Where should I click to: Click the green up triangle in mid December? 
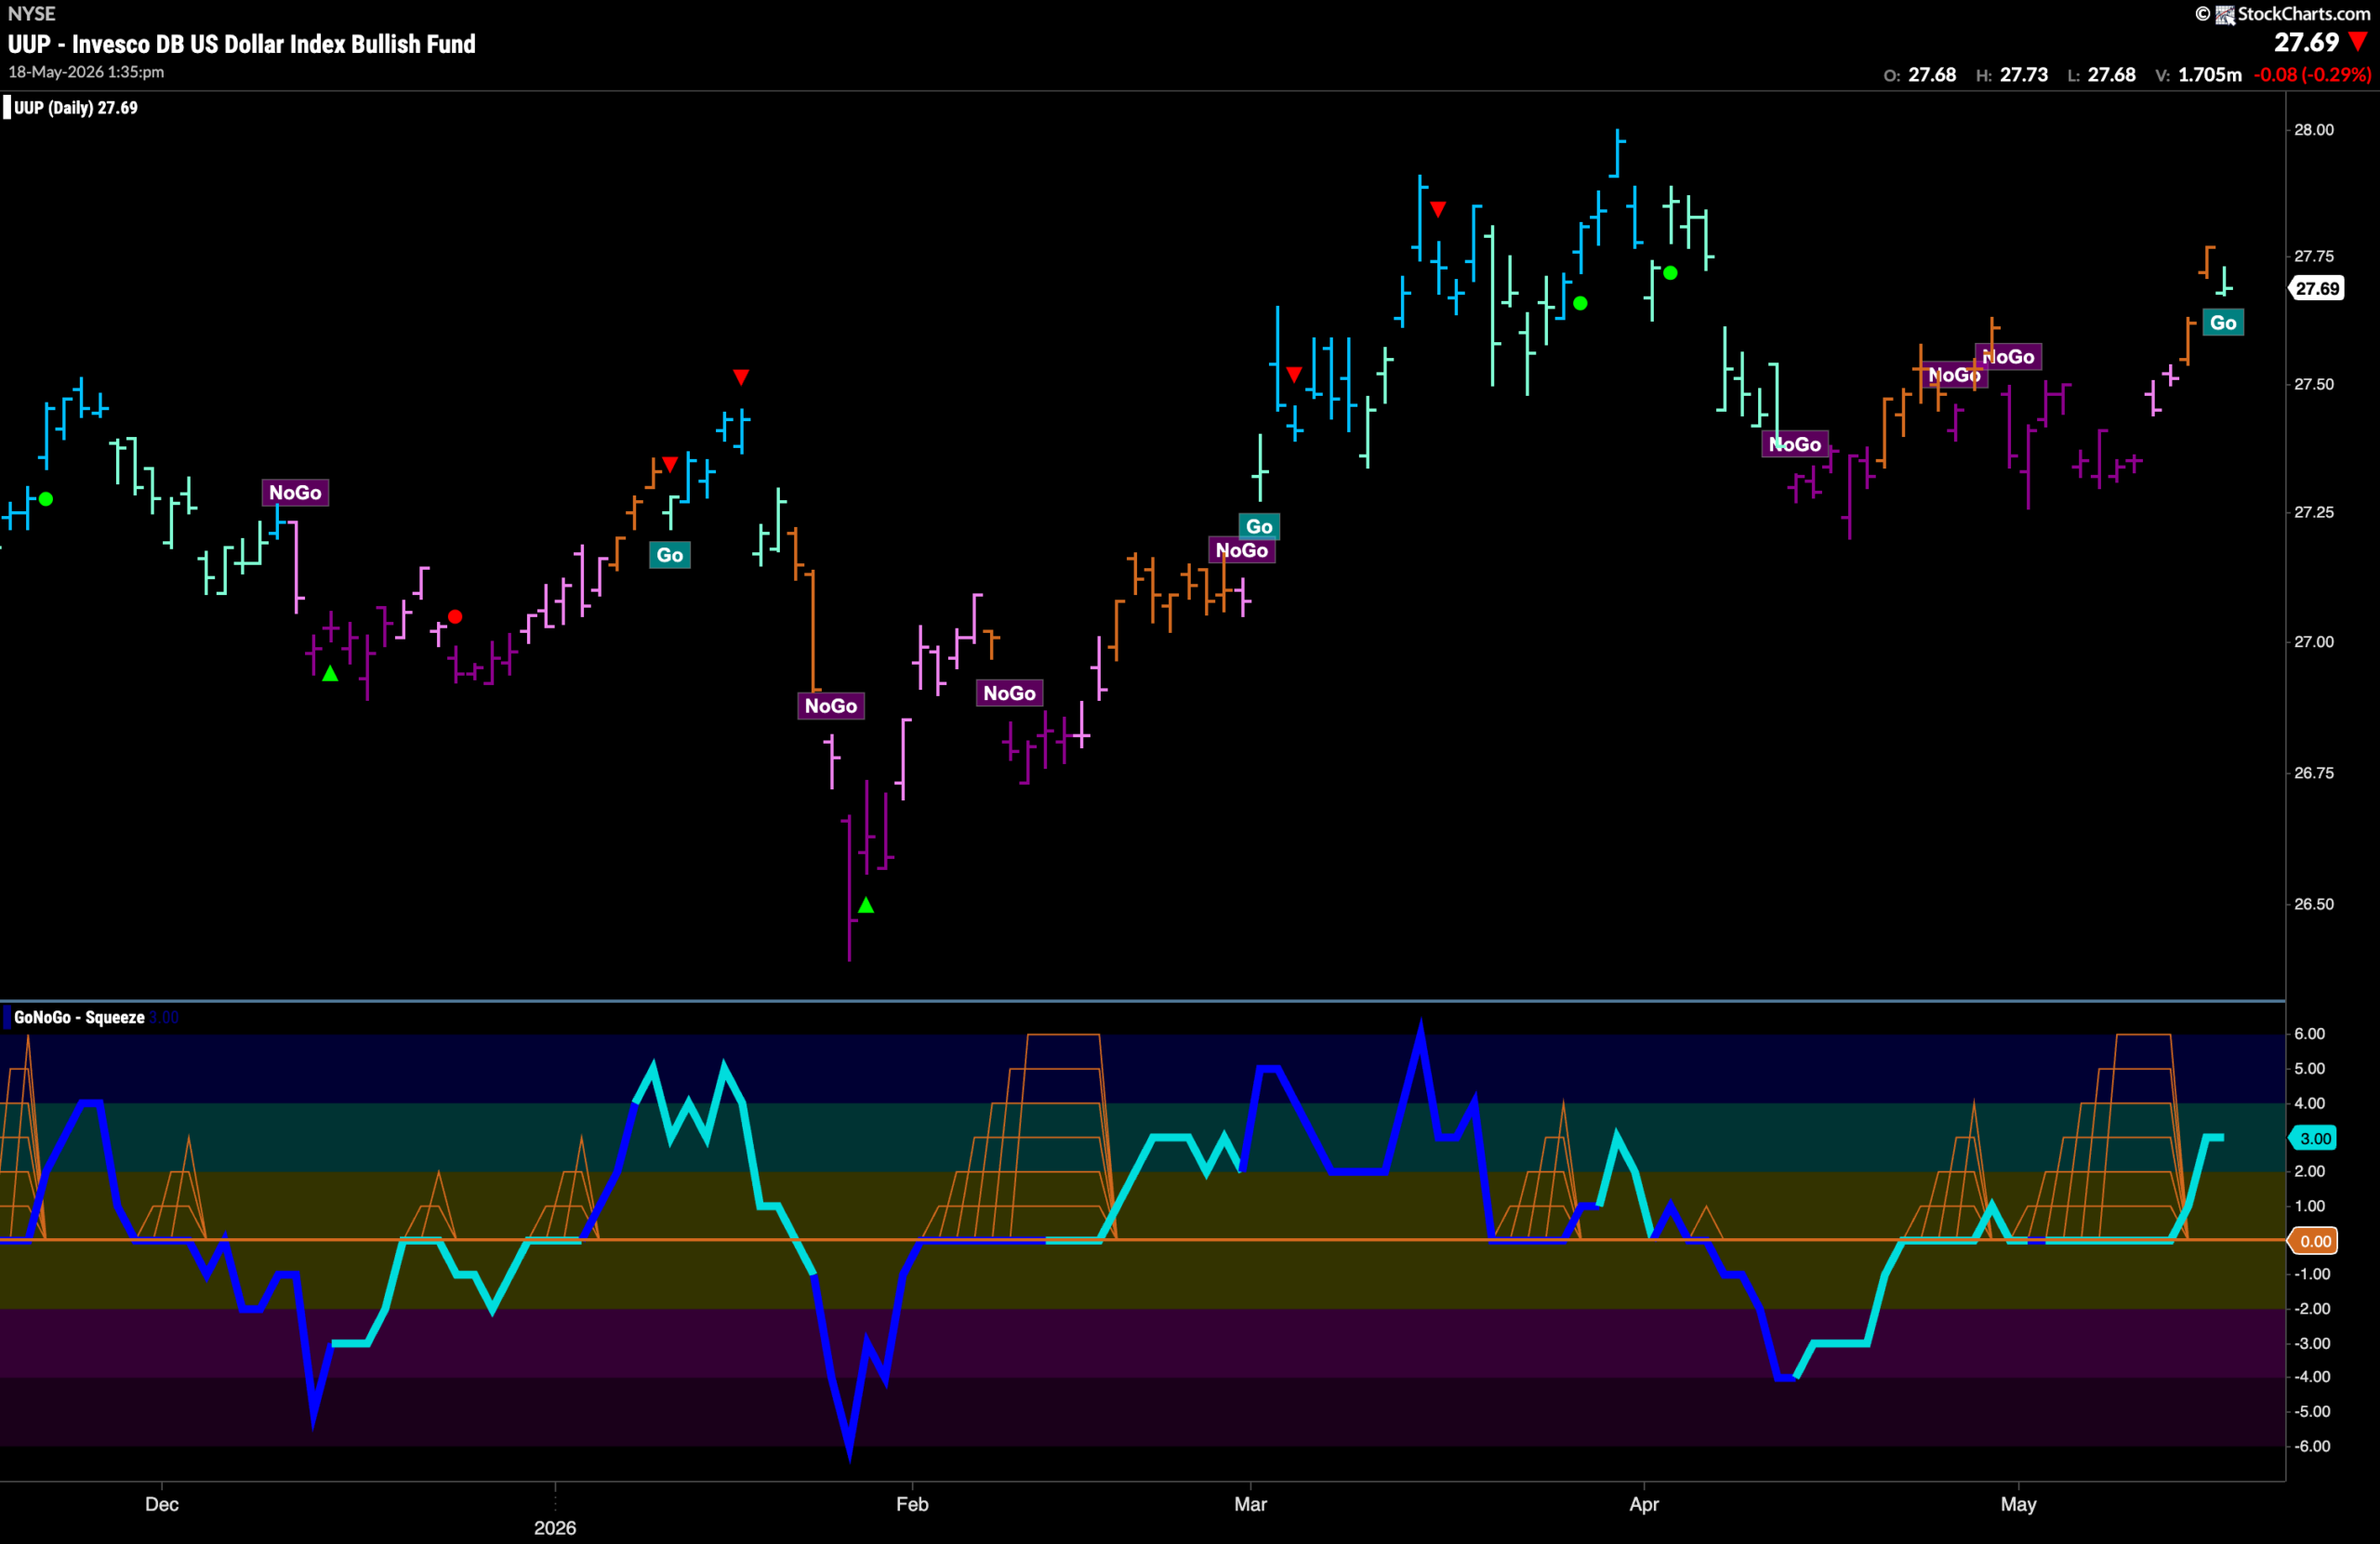click(330, 674)
